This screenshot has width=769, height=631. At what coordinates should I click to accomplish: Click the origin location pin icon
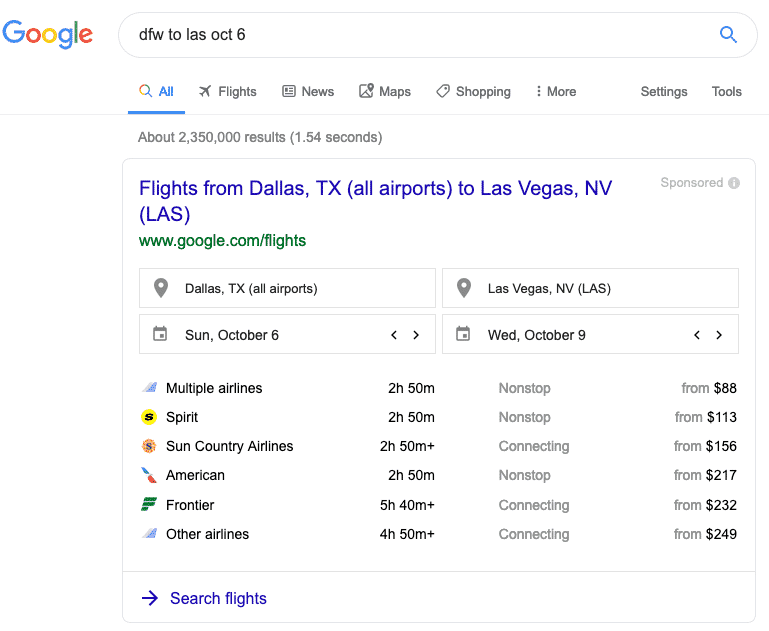click(161, 288)
